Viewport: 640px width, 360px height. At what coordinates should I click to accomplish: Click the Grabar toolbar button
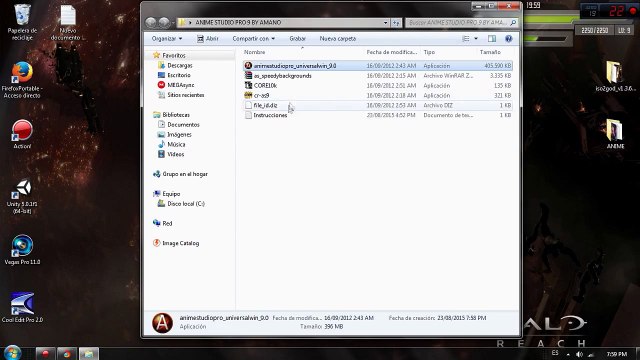tap(297, 38)
